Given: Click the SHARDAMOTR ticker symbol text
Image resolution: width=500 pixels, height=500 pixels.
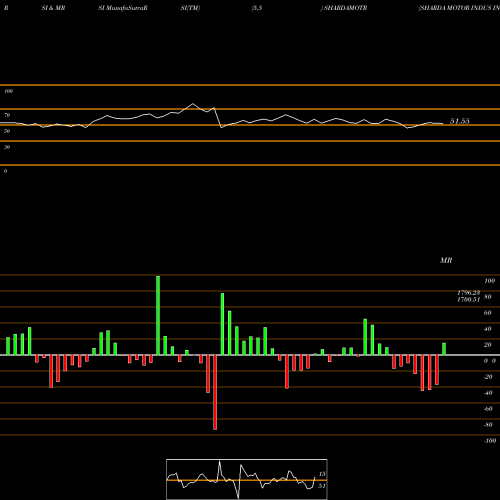Looking at the screenshot, I should click(x=345, y=8).
